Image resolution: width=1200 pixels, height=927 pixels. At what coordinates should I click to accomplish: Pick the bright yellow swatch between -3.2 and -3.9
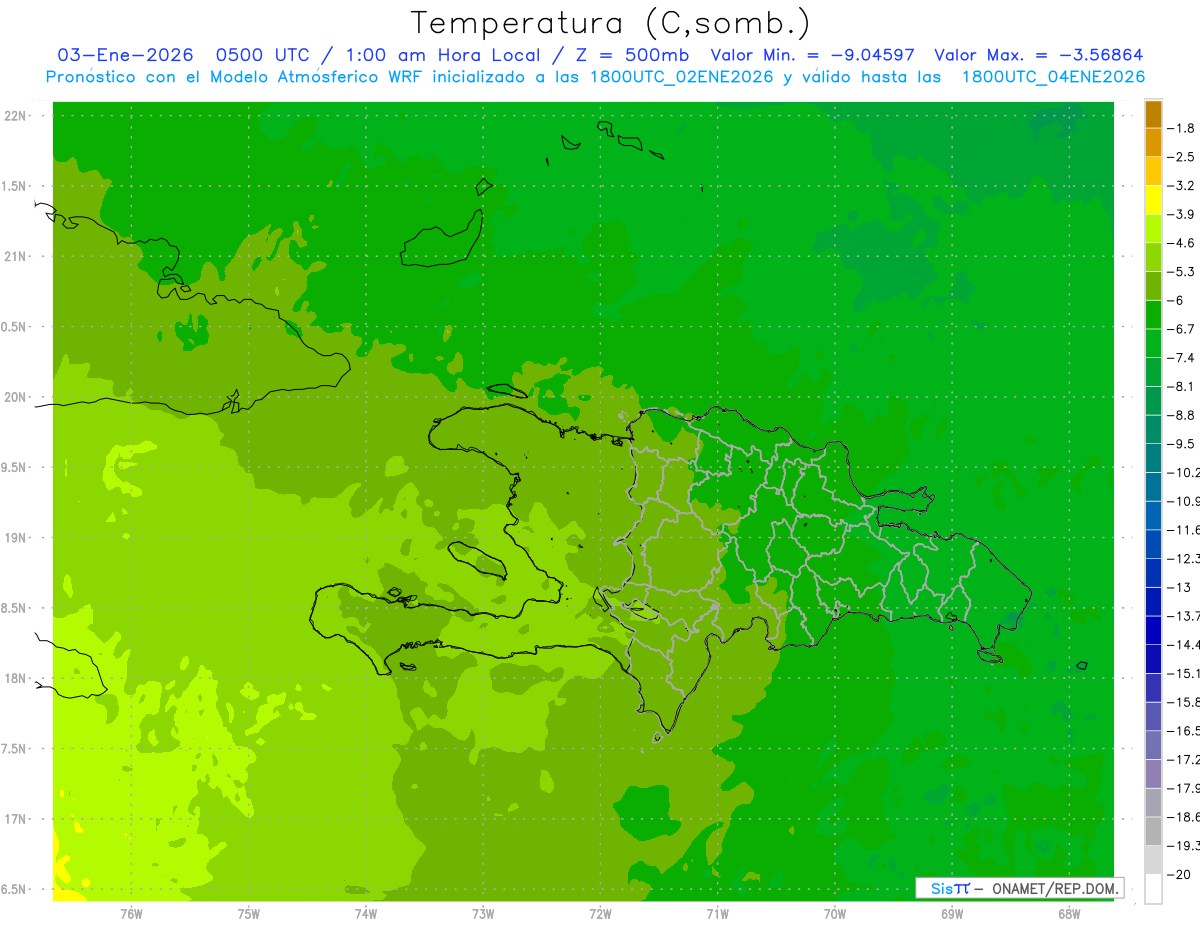[x=1153, y=200]
